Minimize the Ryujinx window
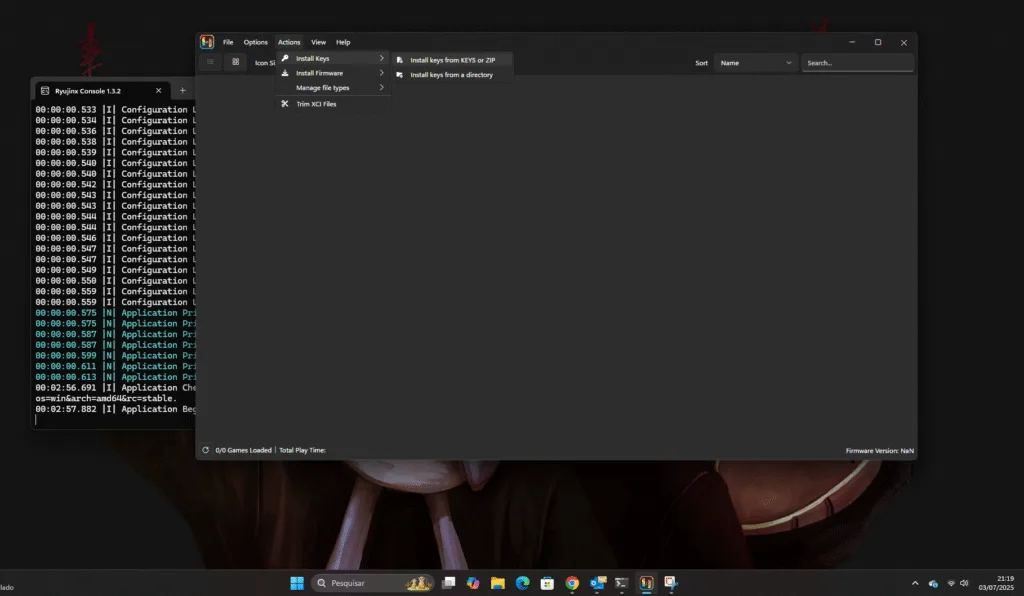1024x596 pixels. click(x=852, y=42)
